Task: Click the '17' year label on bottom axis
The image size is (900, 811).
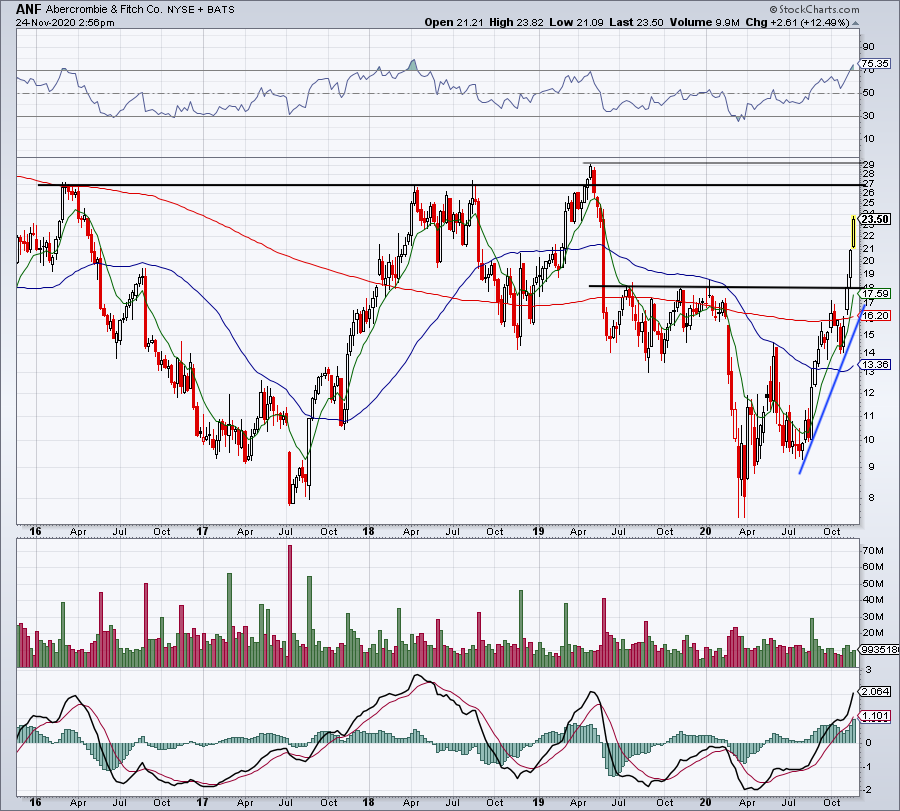Action: (x=202, y=802)
